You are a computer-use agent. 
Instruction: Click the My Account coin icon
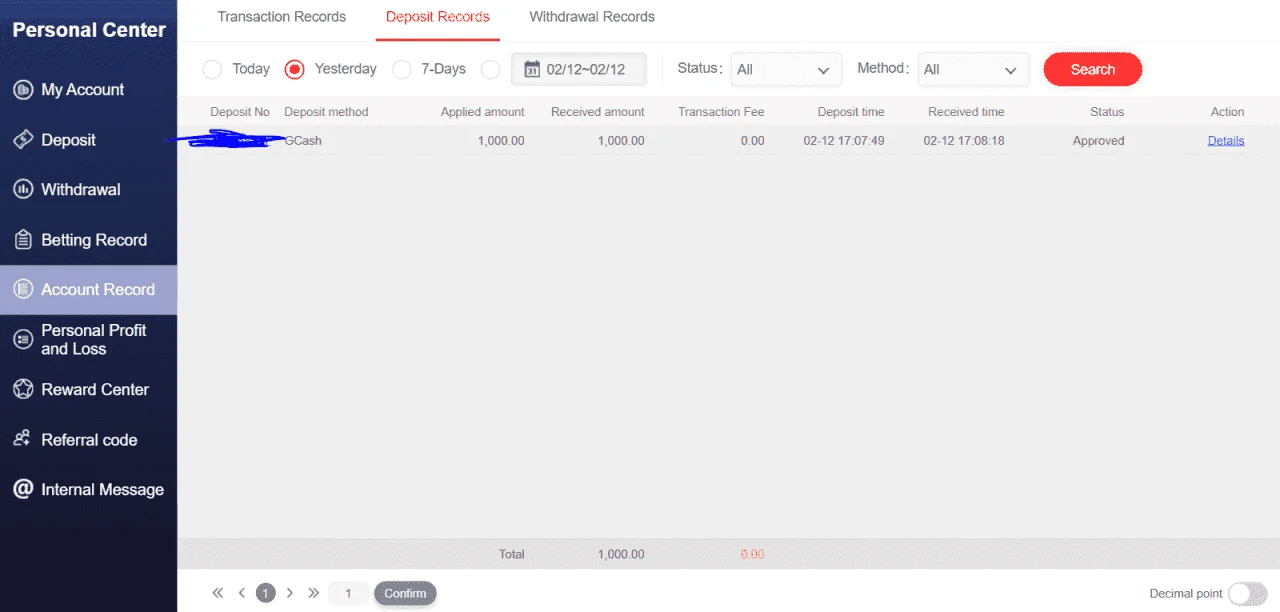coord(23,90)
